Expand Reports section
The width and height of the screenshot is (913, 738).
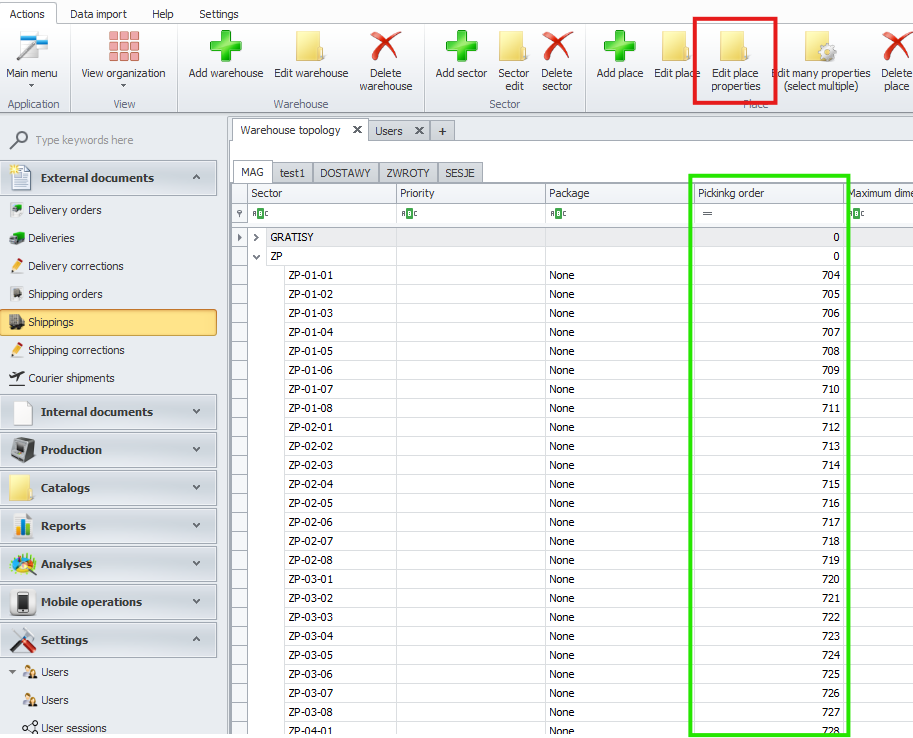tap(197, 525)
